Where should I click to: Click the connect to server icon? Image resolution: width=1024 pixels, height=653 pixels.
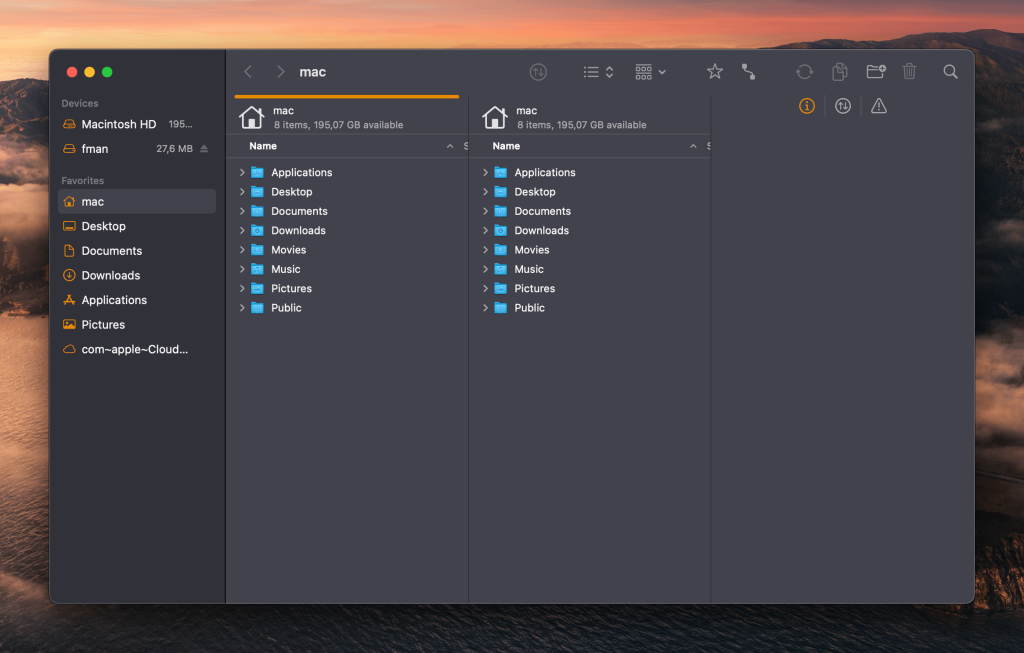click(748, 72)
